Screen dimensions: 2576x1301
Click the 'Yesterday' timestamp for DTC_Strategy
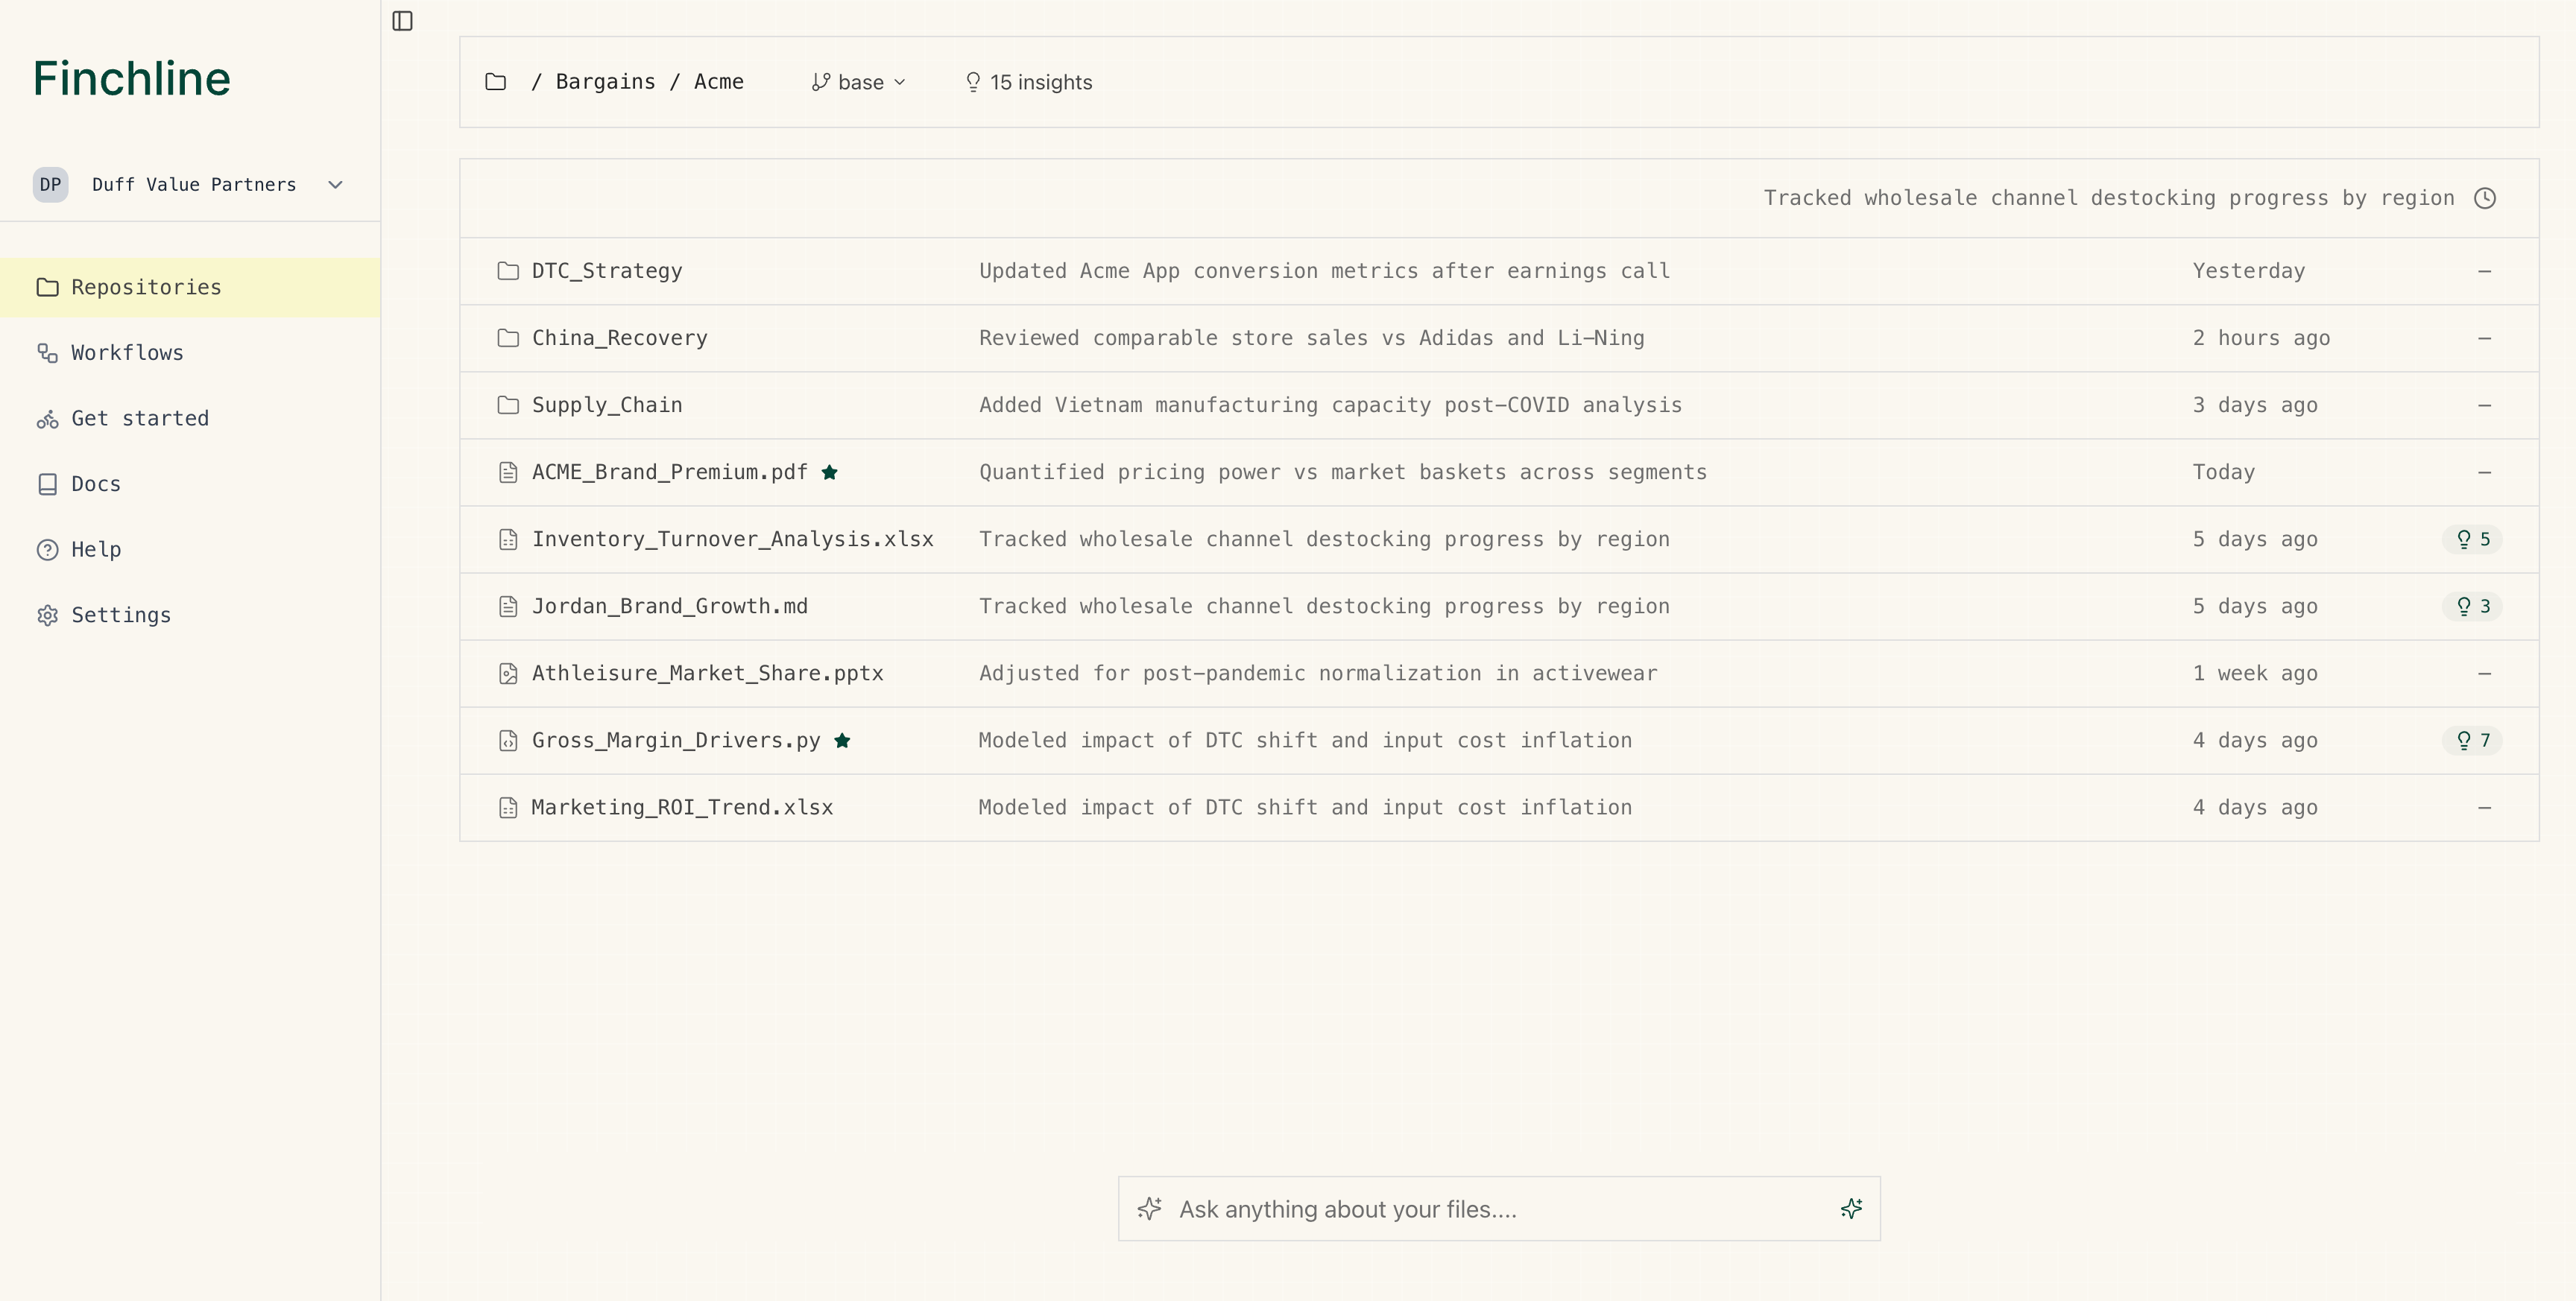[2249, 271]
